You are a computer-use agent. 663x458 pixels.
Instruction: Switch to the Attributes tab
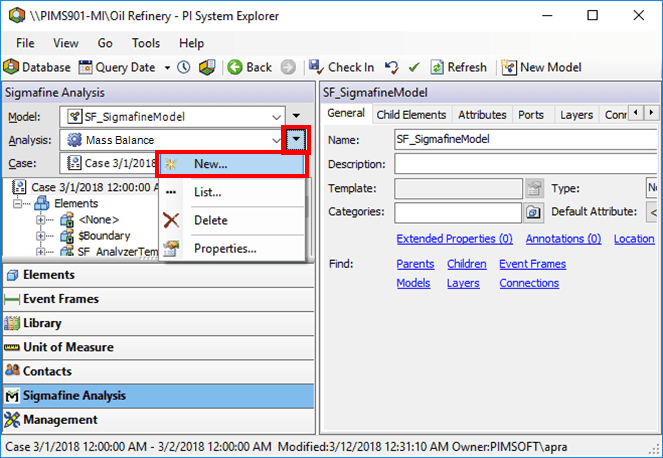(x=482, y=115)
